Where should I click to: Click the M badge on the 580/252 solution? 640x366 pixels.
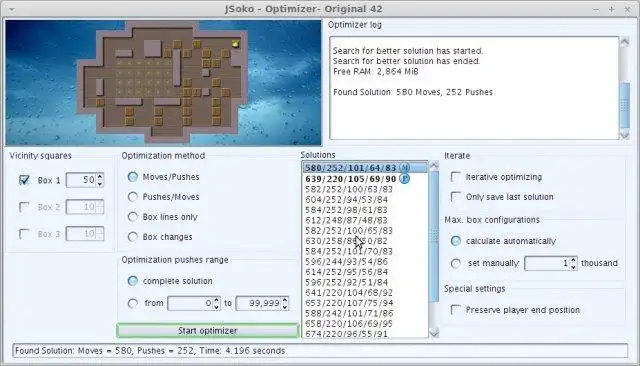[x=404, y=168]
